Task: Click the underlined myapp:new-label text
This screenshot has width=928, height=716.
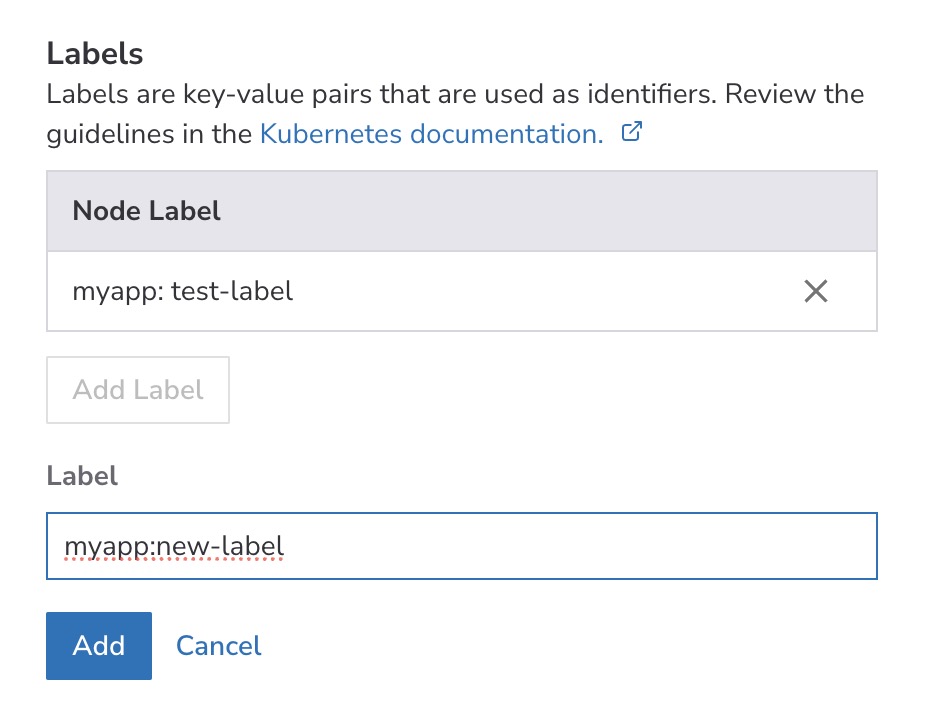Action: (x=174, y=546)
